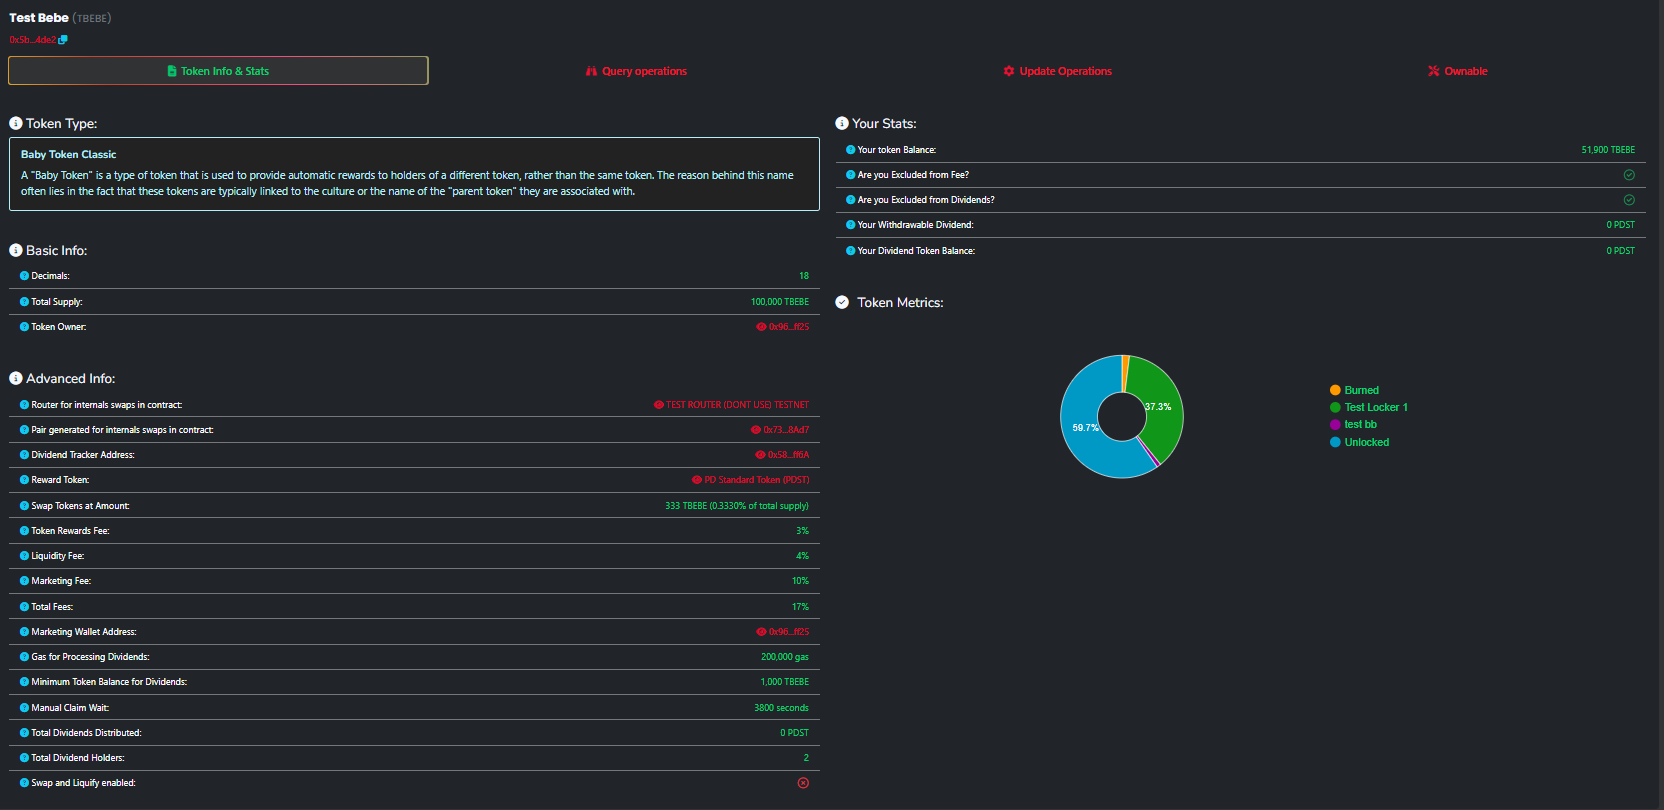
Task: Copy the token contract address
Action: (63, 40)
